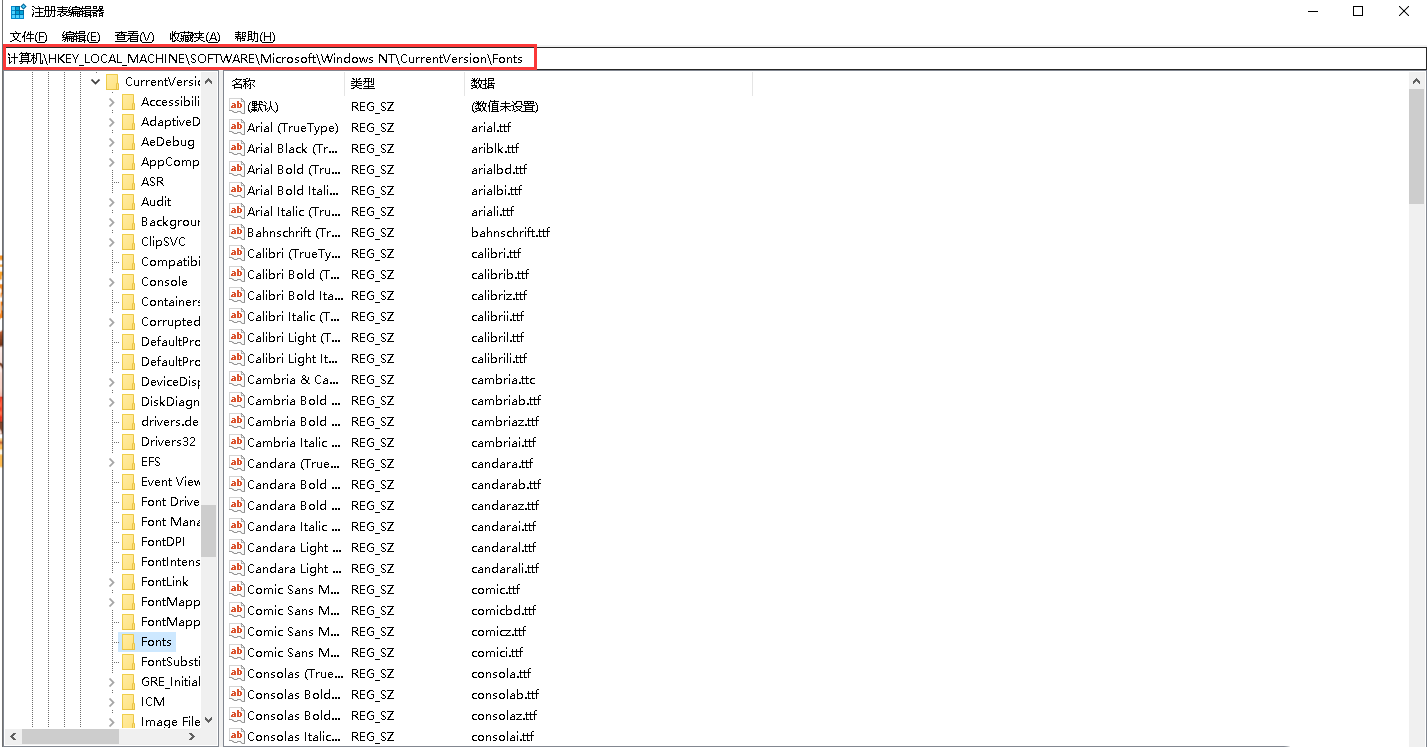Click the string icon of the consola.ttf row
1427x747 pixels.
click(x=237, y=673)
